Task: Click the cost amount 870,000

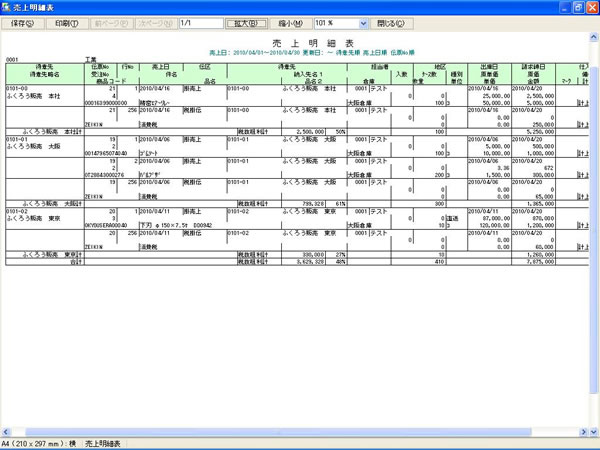Action: [x=543, y=218]
